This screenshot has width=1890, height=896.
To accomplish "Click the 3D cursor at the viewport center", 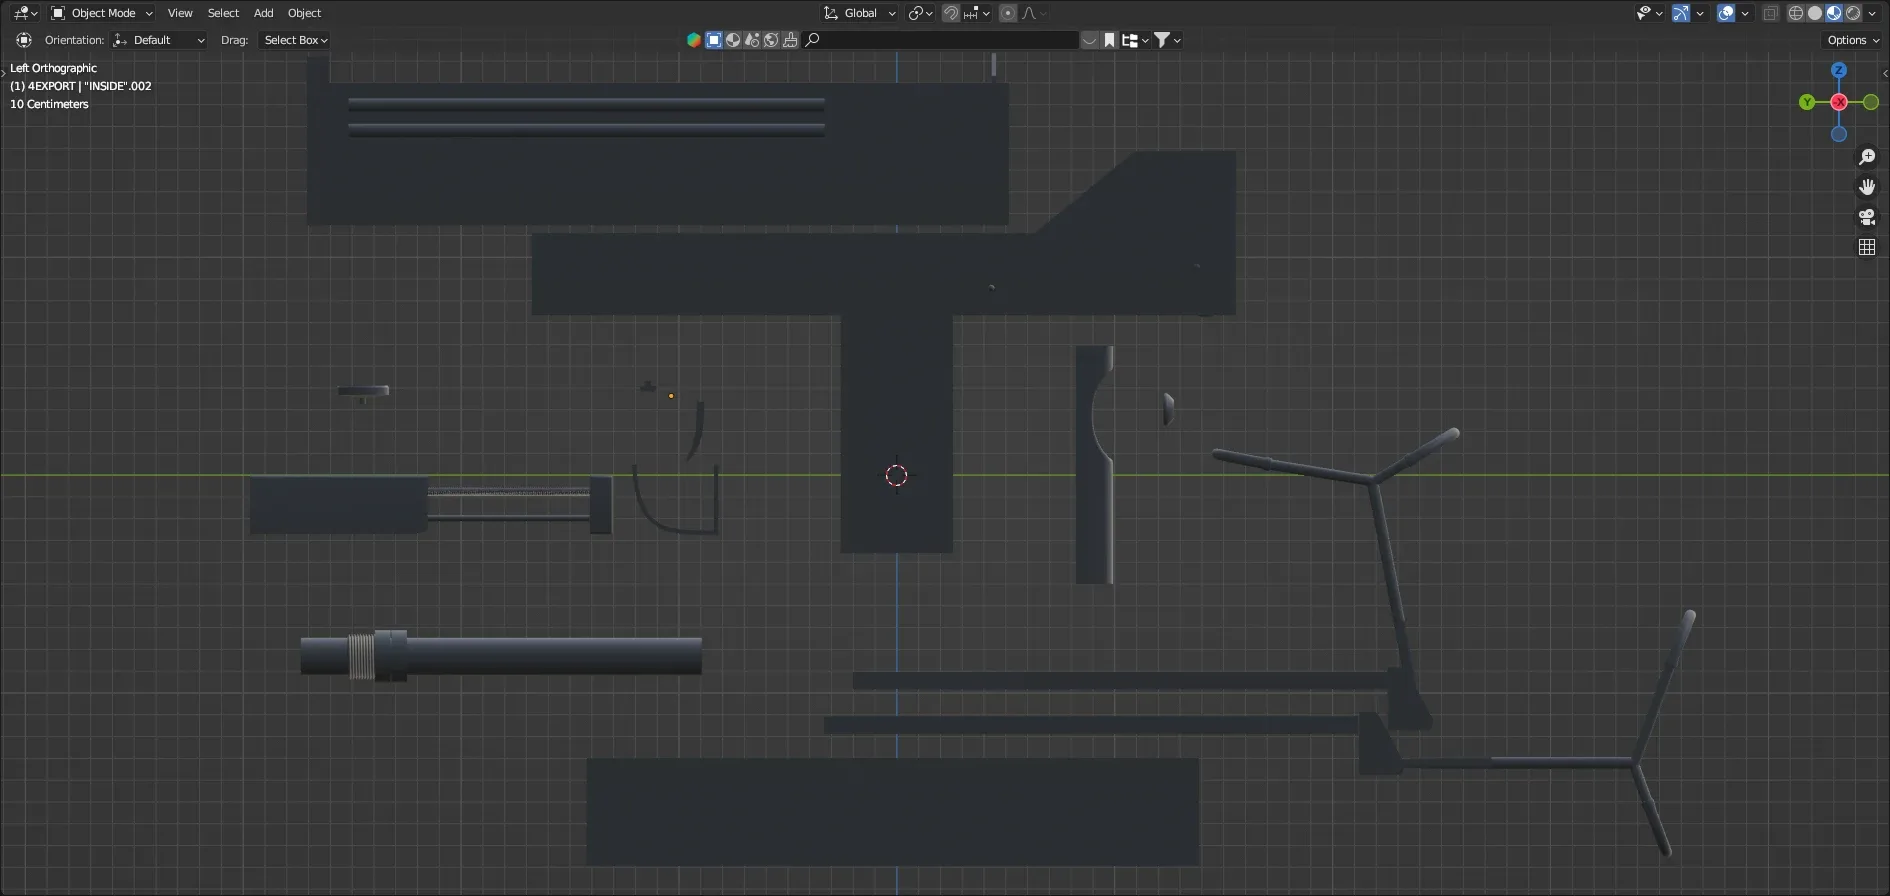I will (x=896, y=475).
